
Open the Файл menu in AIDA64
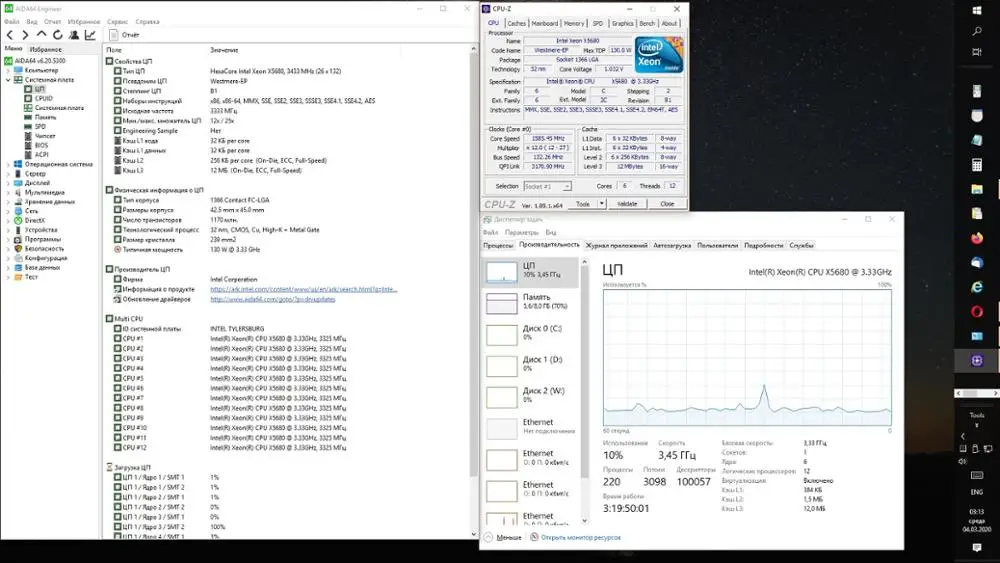pos(11,22)
